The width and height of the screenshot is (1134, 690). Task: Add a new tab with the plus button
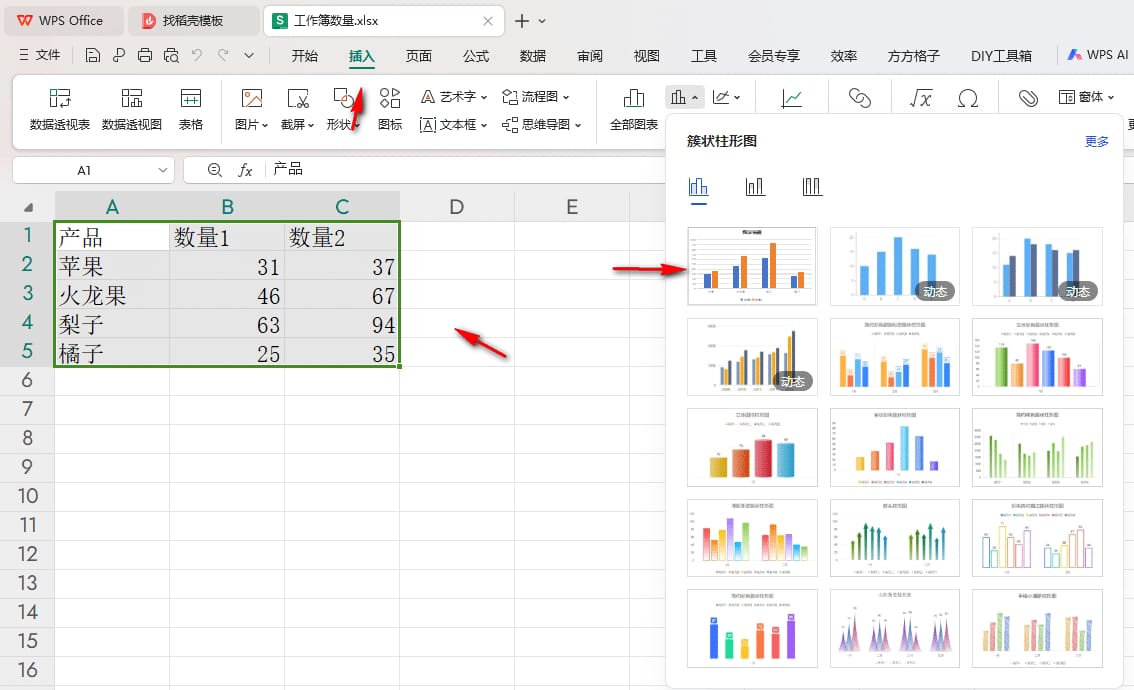[x=521, y=21]
